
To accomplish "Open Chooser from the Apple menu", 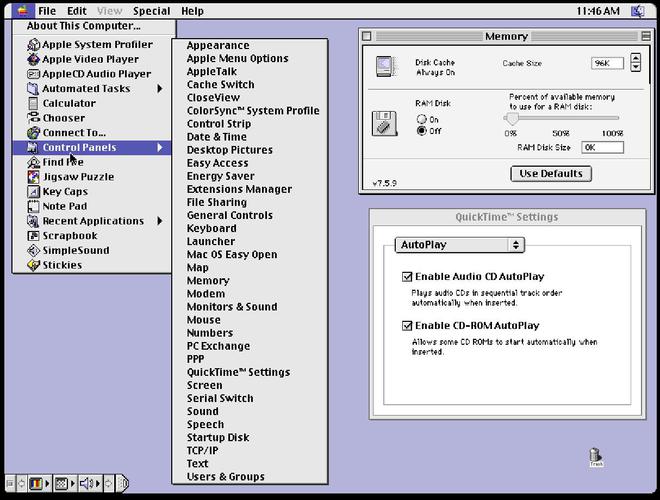I will point(91,118).
